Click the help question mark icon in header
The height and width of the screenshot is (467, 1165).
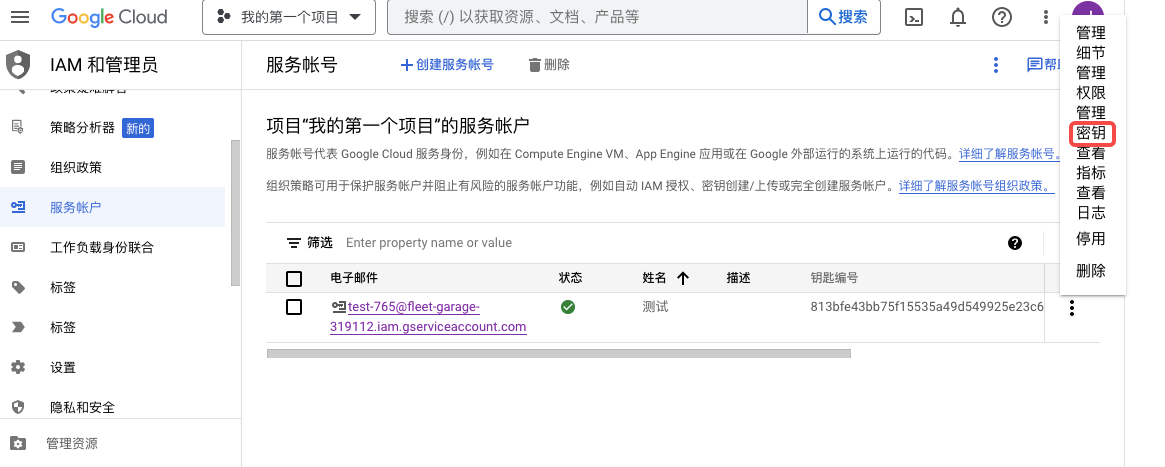(1001, 17)
